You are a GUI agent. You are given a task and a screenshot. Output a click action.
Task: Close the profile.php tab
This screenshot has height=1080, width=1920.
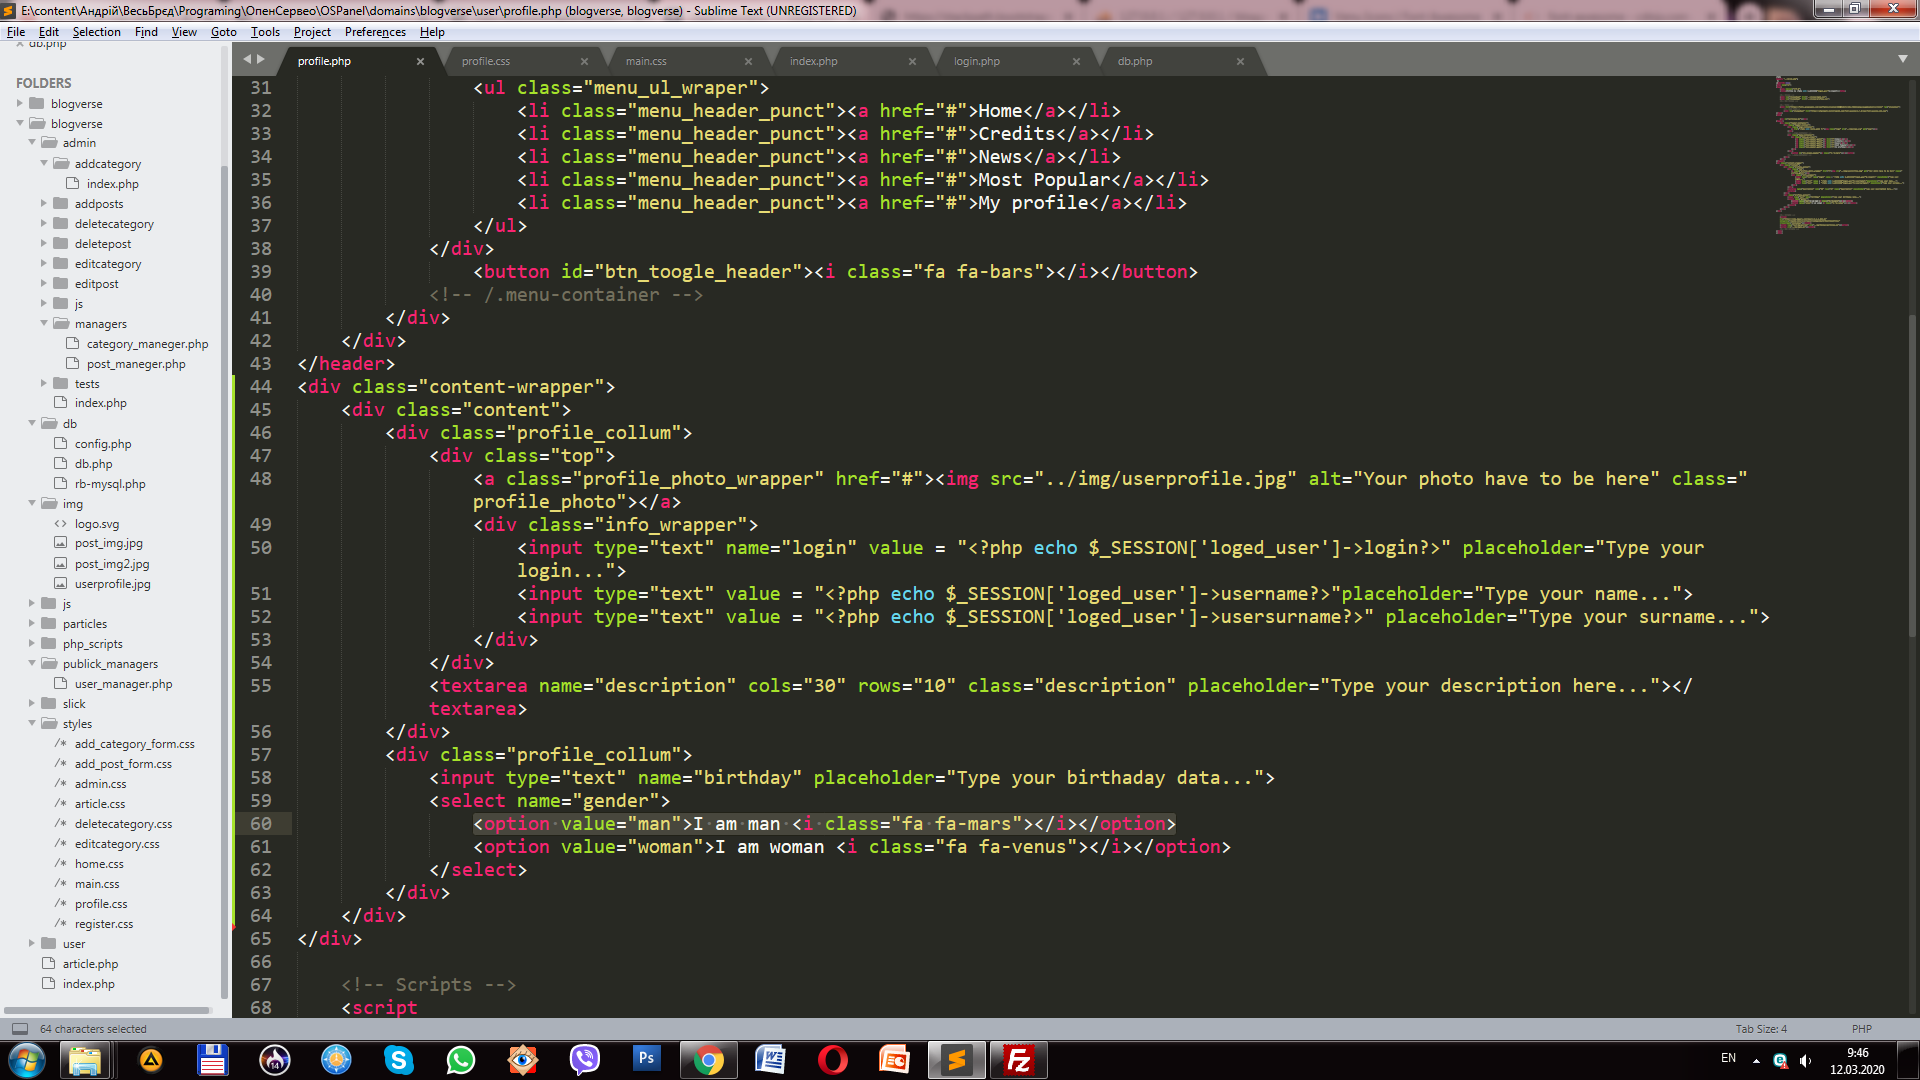(x=420, y=61)
